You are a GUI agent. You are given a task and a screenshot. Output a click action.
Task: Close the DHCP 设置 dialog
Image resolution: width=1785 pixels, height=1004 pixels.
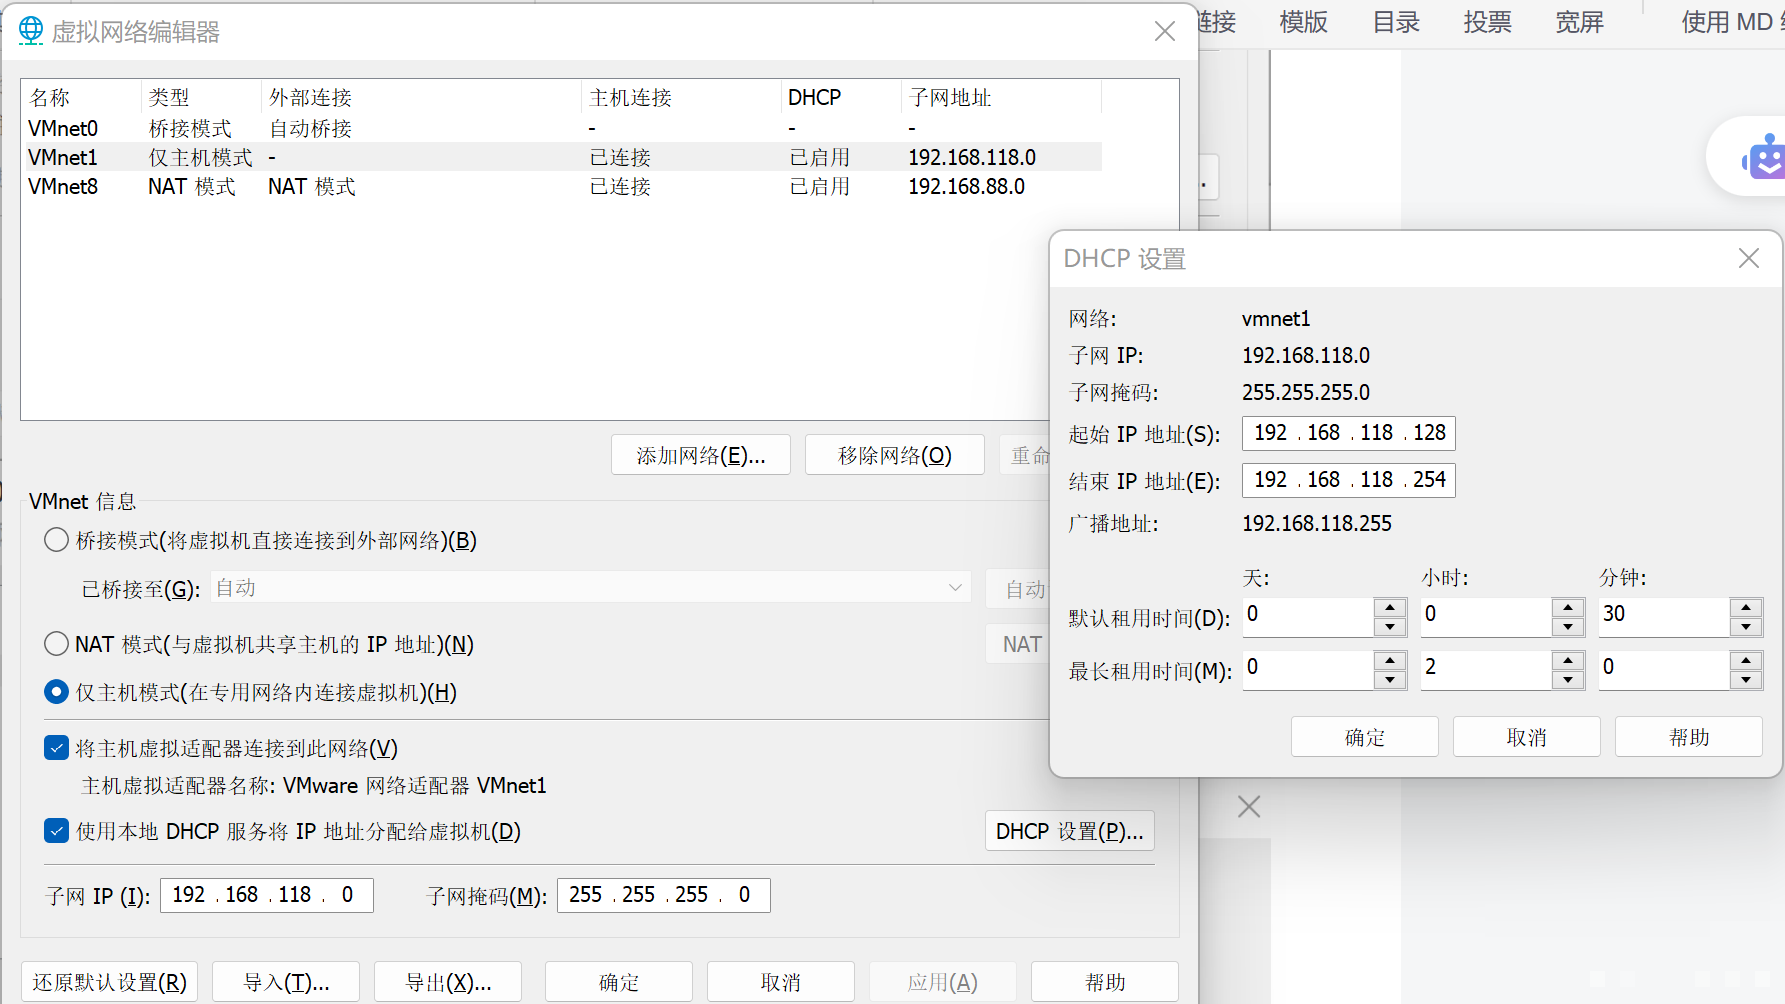tap(1748, 258)
